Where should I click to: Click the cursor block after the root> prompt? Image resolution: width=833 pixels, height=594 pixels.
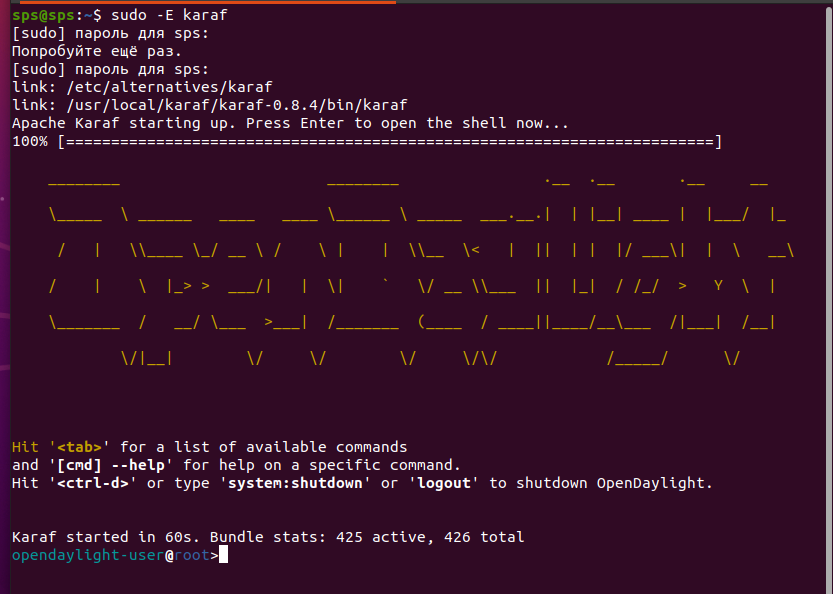point(223,555)
